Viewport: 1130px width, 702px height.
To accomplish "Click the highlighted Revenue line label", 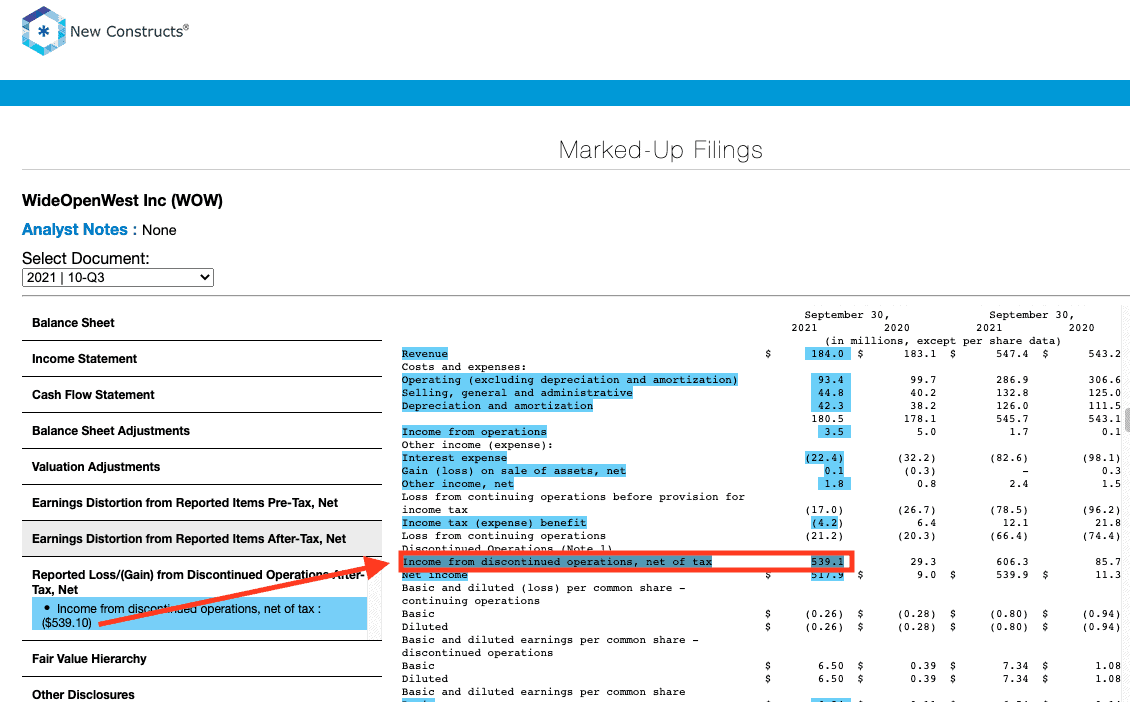I will [424, 354].
